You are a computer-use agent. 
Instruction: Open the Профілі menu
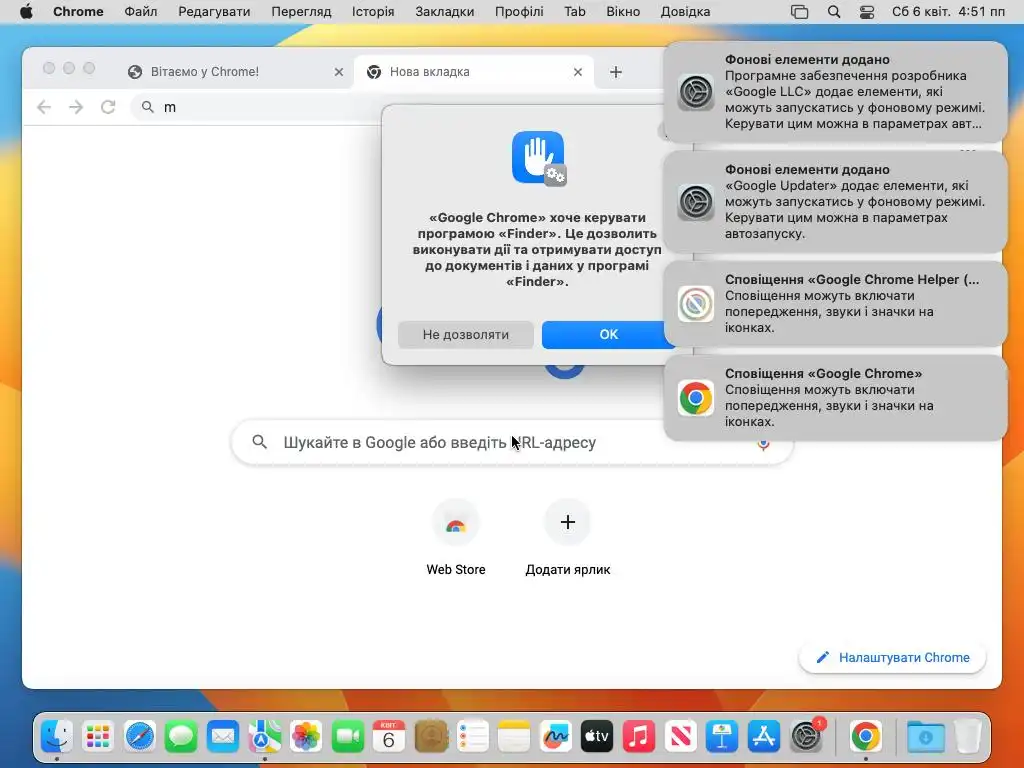tap(519, 12)
